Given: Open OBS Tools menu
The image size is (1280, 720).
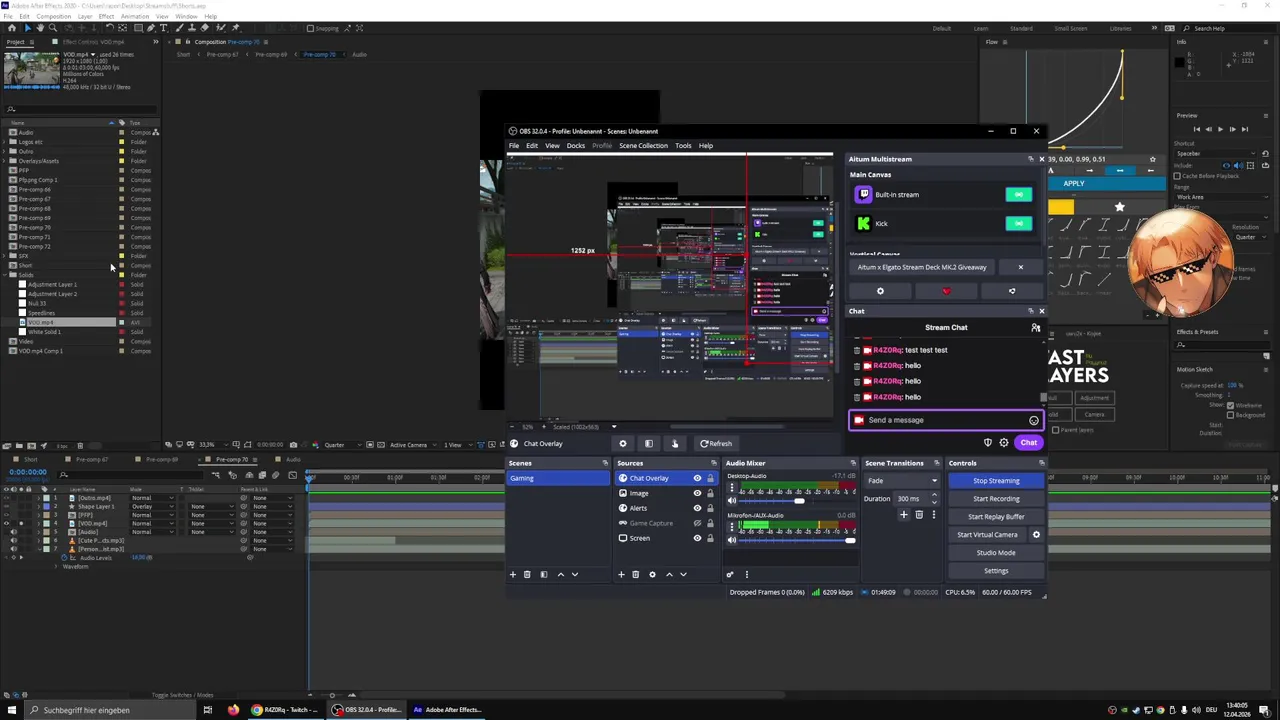Looking at the screenshot, I should [x=683, y=146].
